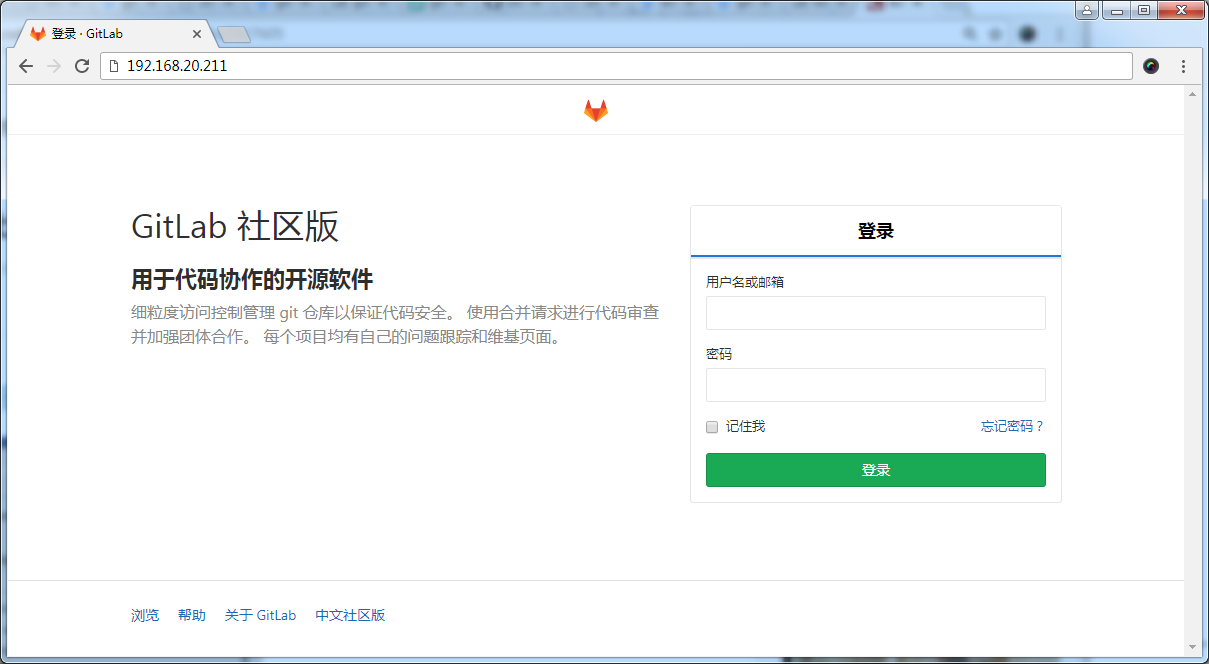Maximize the Chrome window

pos(1144,10)
